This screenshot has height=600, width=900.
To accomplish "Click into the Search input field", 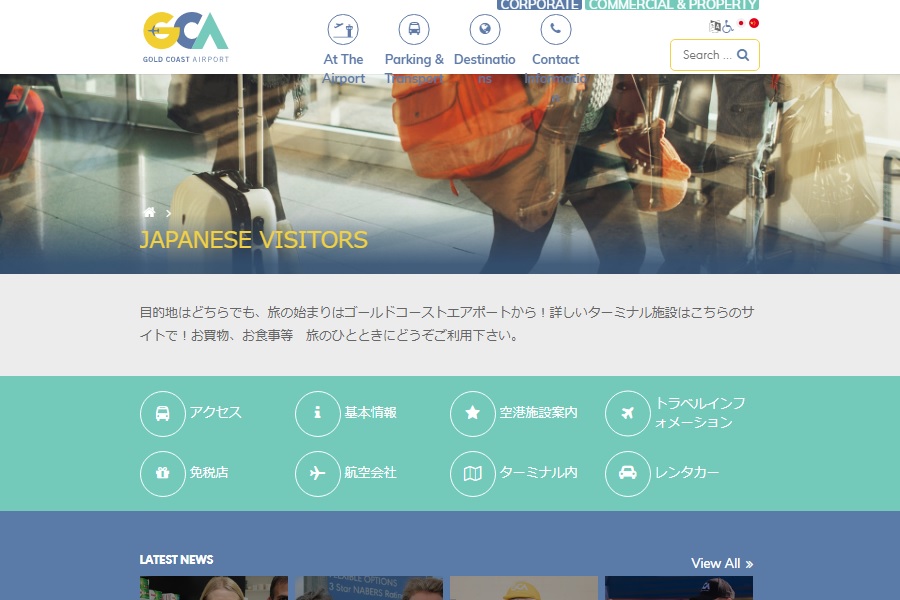I will 705,55.
